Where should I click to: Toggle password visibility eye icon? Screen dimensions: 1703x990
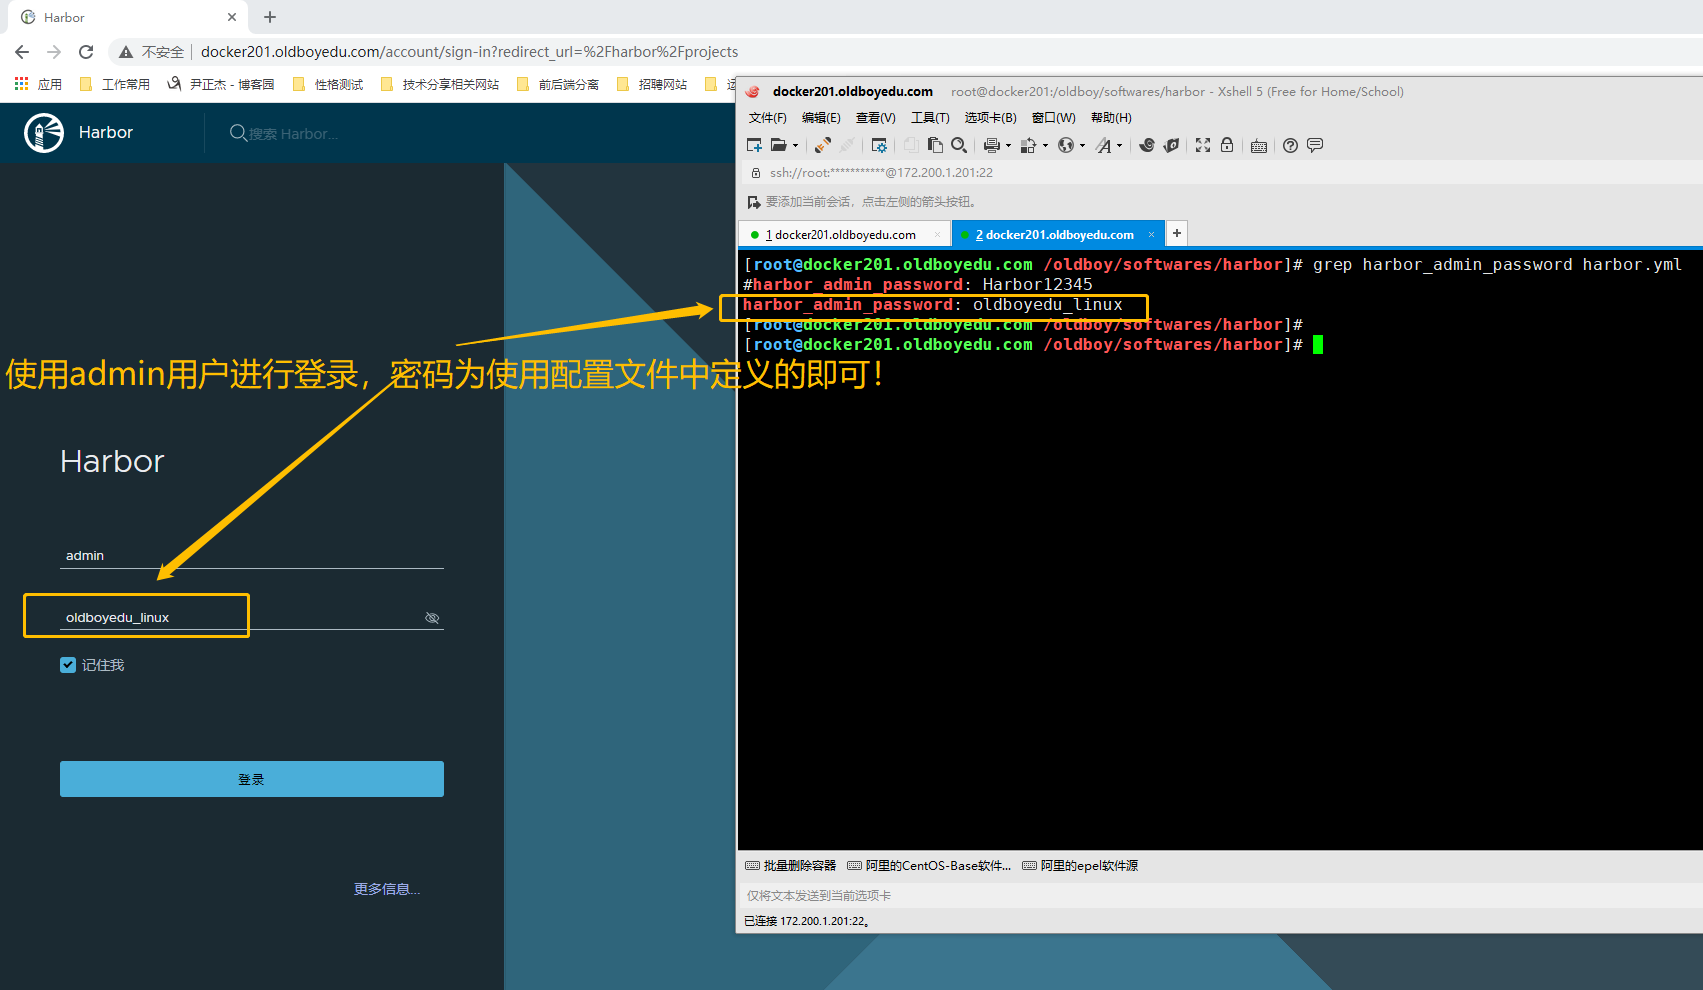pyautogui.click(x=432, y=618)
